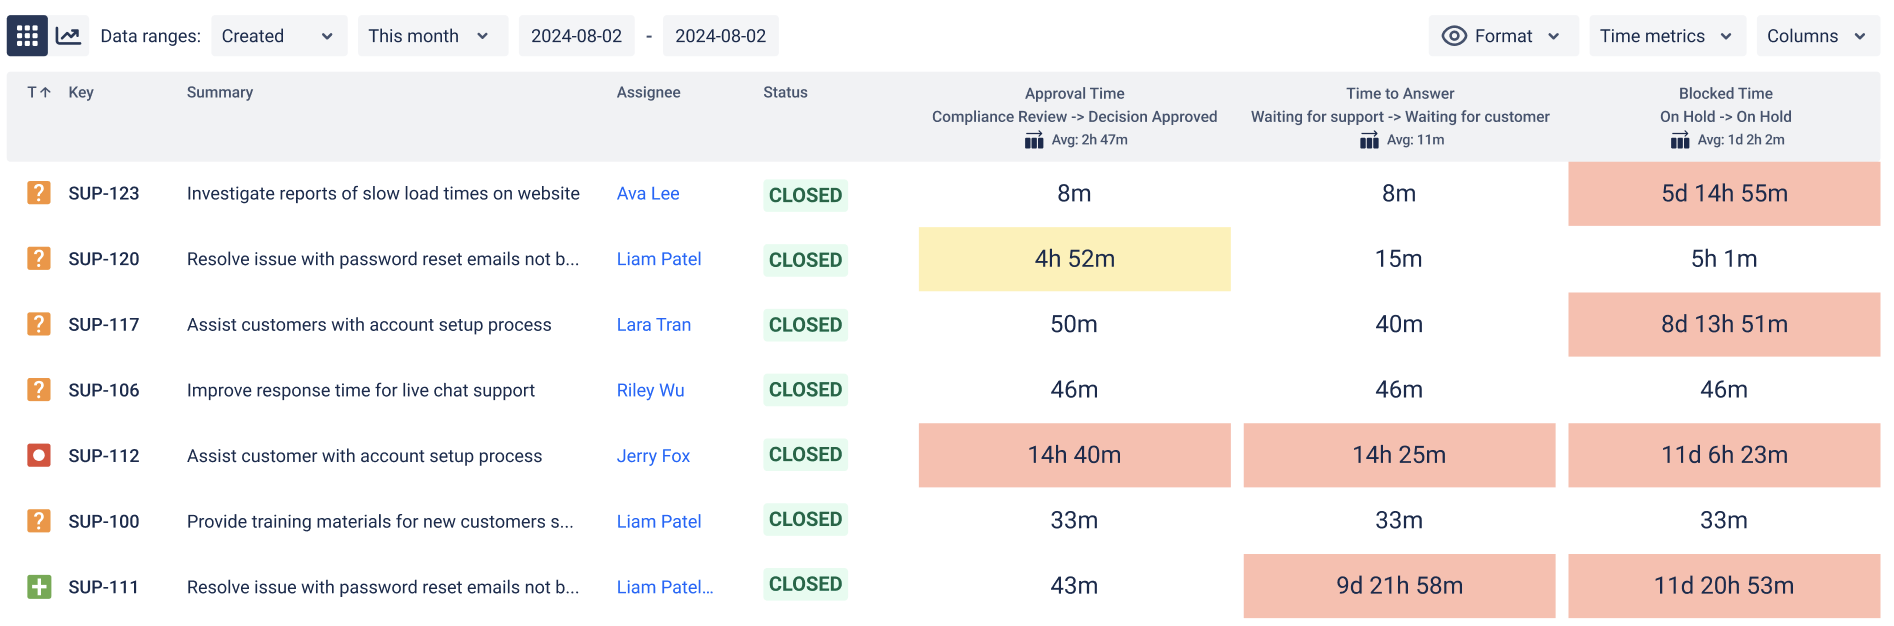The height and width of the screenshot is (626, 1894).
Task: Open assignee Riley Wu profile
Action: [651, 390]
